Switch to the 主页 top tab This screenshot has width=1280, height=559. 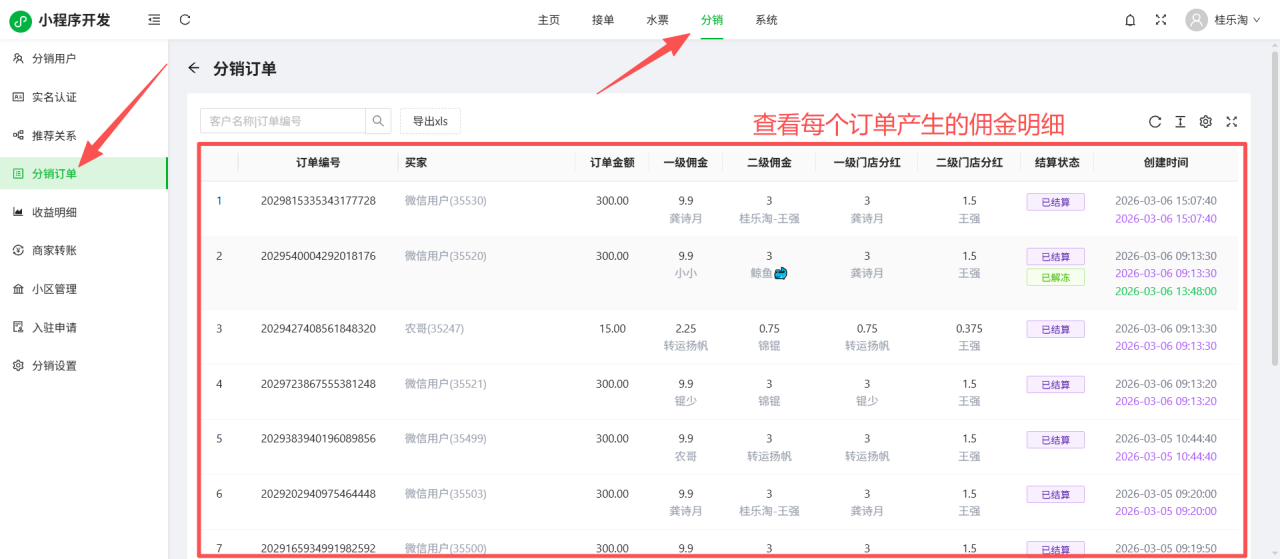point(549,20)
